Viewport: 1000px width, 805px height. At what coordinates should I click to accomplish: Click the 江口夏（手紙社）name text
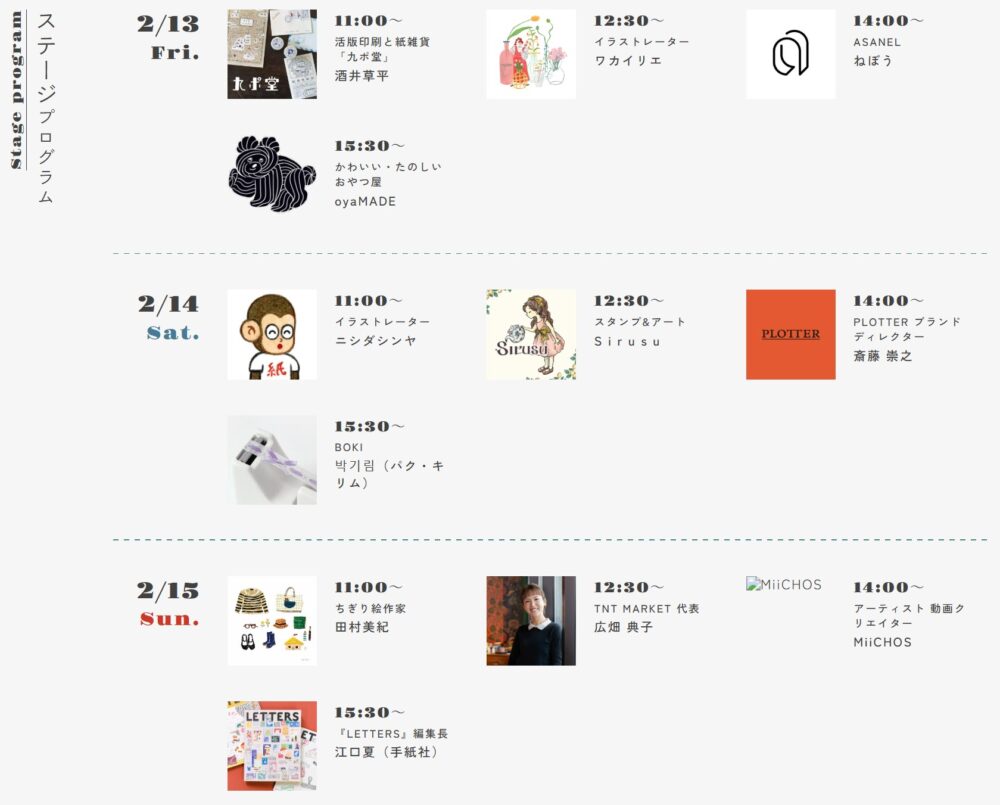tap(388, 753)
